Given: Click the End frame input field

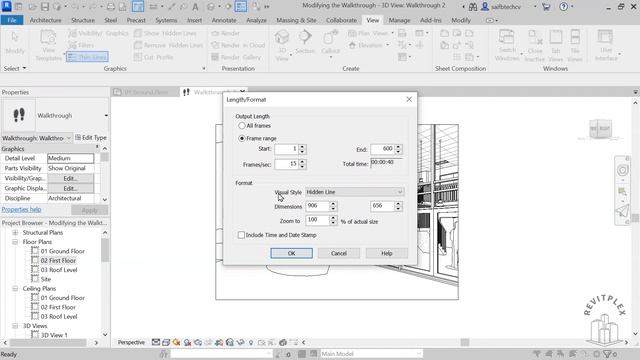Looking at the screenshot, I should pos(383,149).
